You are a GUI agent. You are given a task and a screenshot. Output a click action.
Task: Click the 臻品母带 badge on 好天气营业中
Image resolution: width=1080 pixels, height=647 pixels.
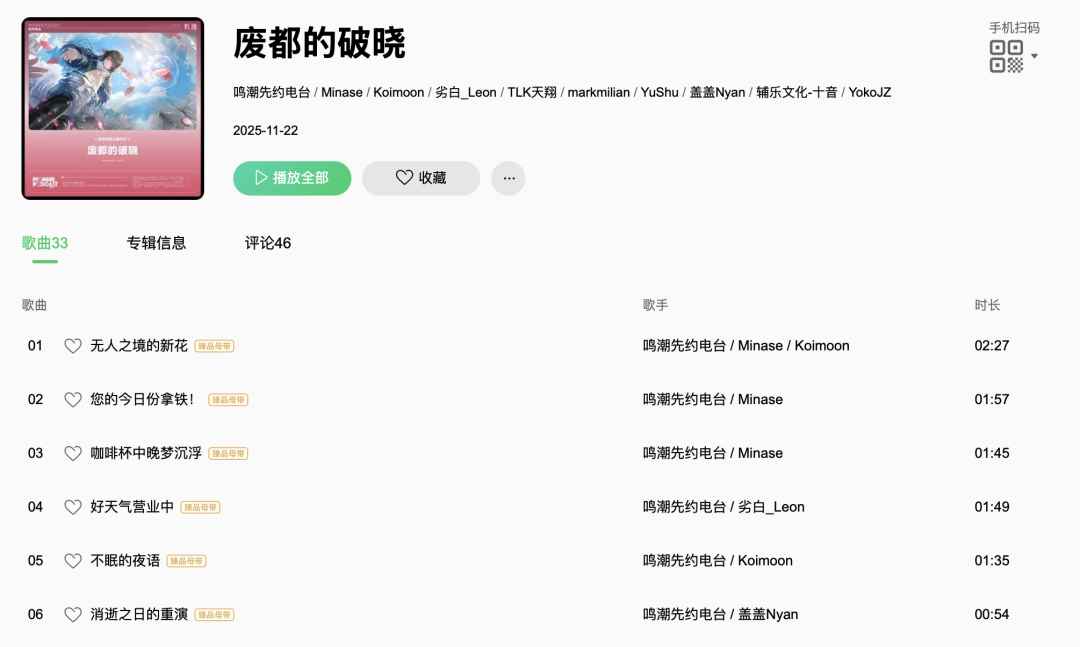coord(200,507)
